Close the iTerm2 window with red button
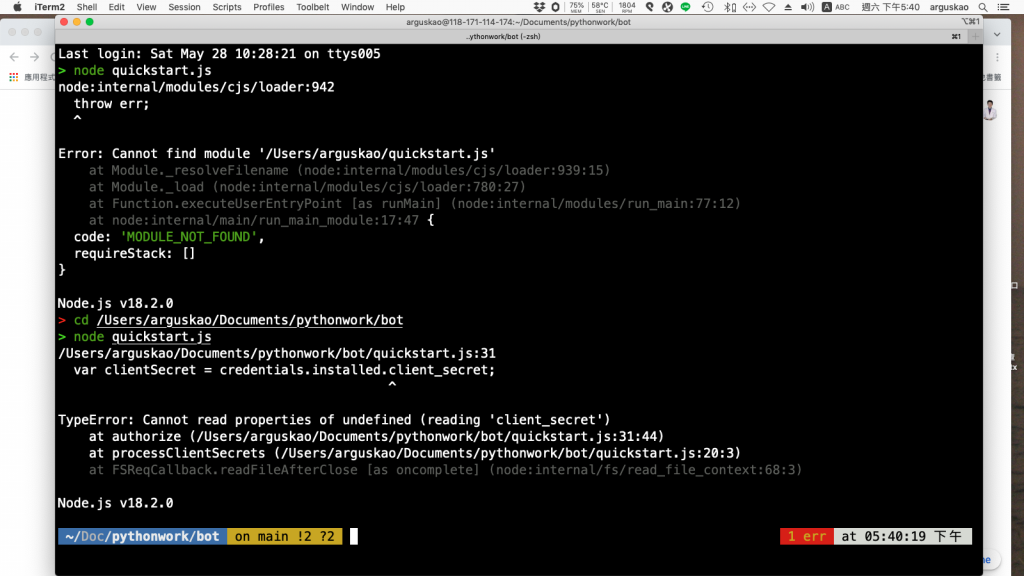The image size is (1024, 576). coord(64,22)
